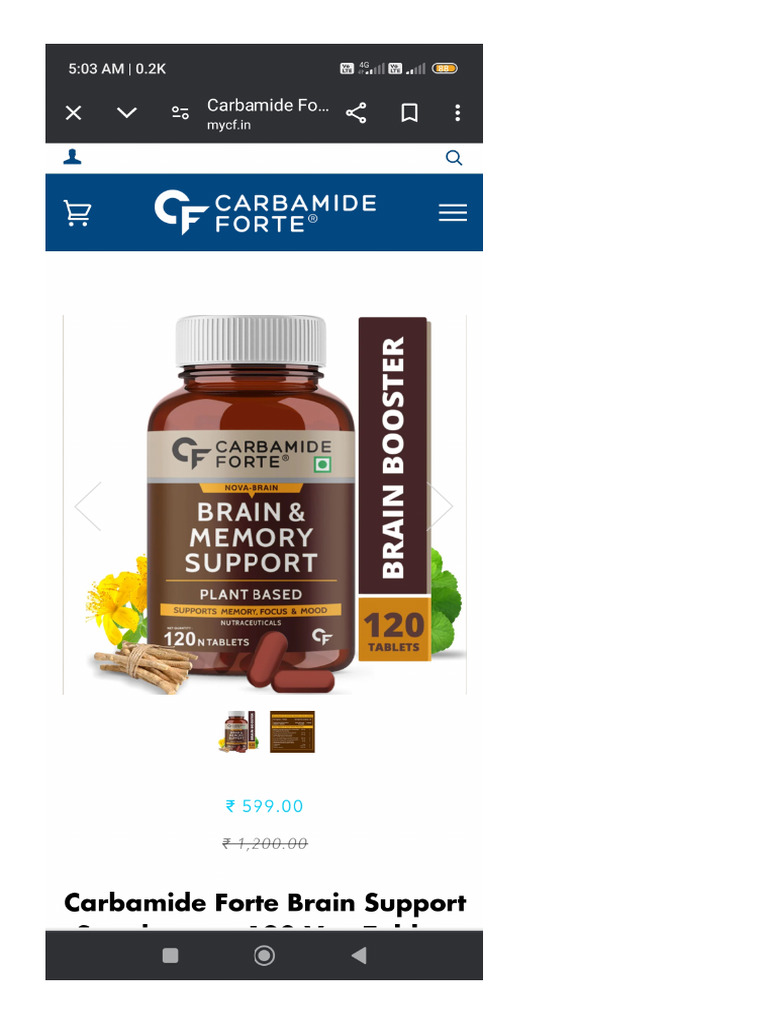The image size is (768, 1024).
Task: Tap Android back triangle button
Action: point(359,955)
